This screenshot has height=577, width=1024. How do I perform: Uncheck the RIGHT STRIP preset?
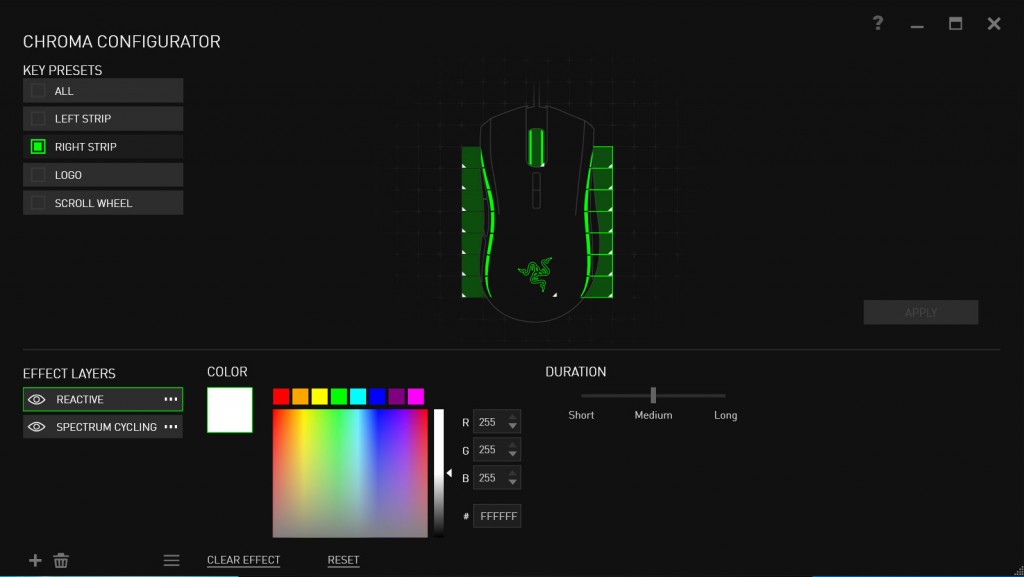click(x=38, y=147)
